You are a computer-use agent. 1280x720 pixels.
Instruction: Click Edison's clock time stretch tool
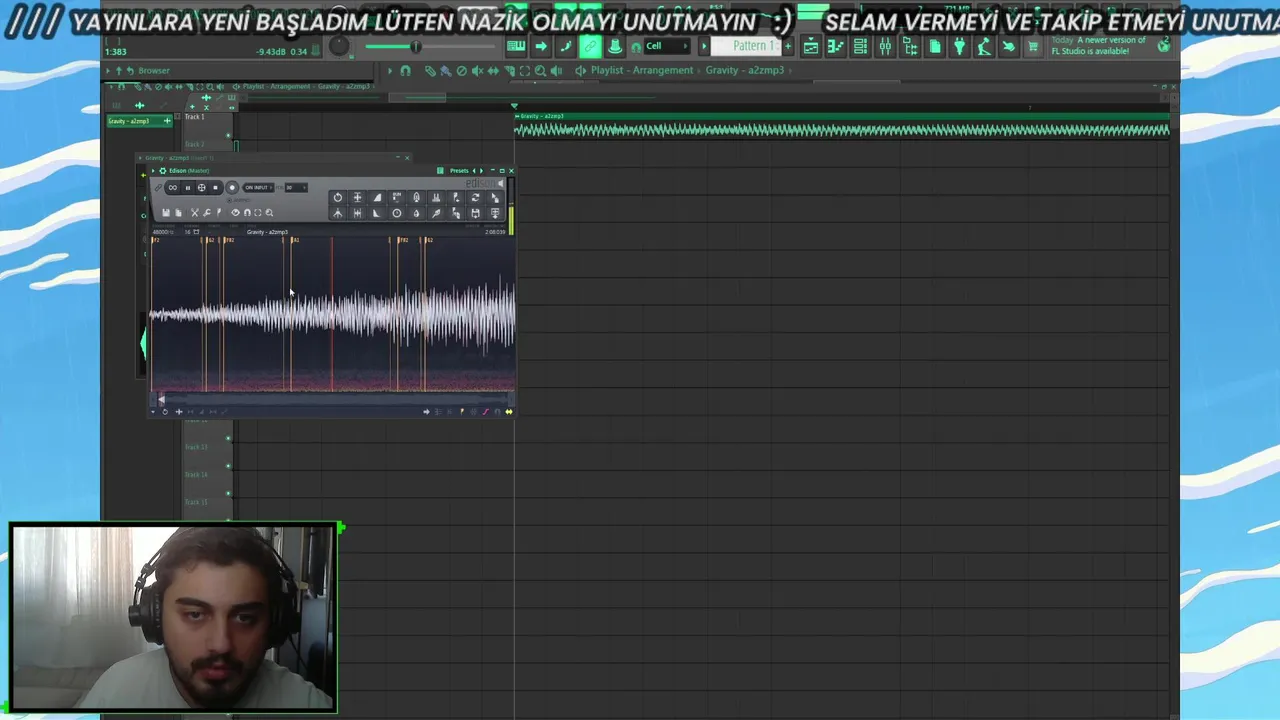tap(397, 213)
